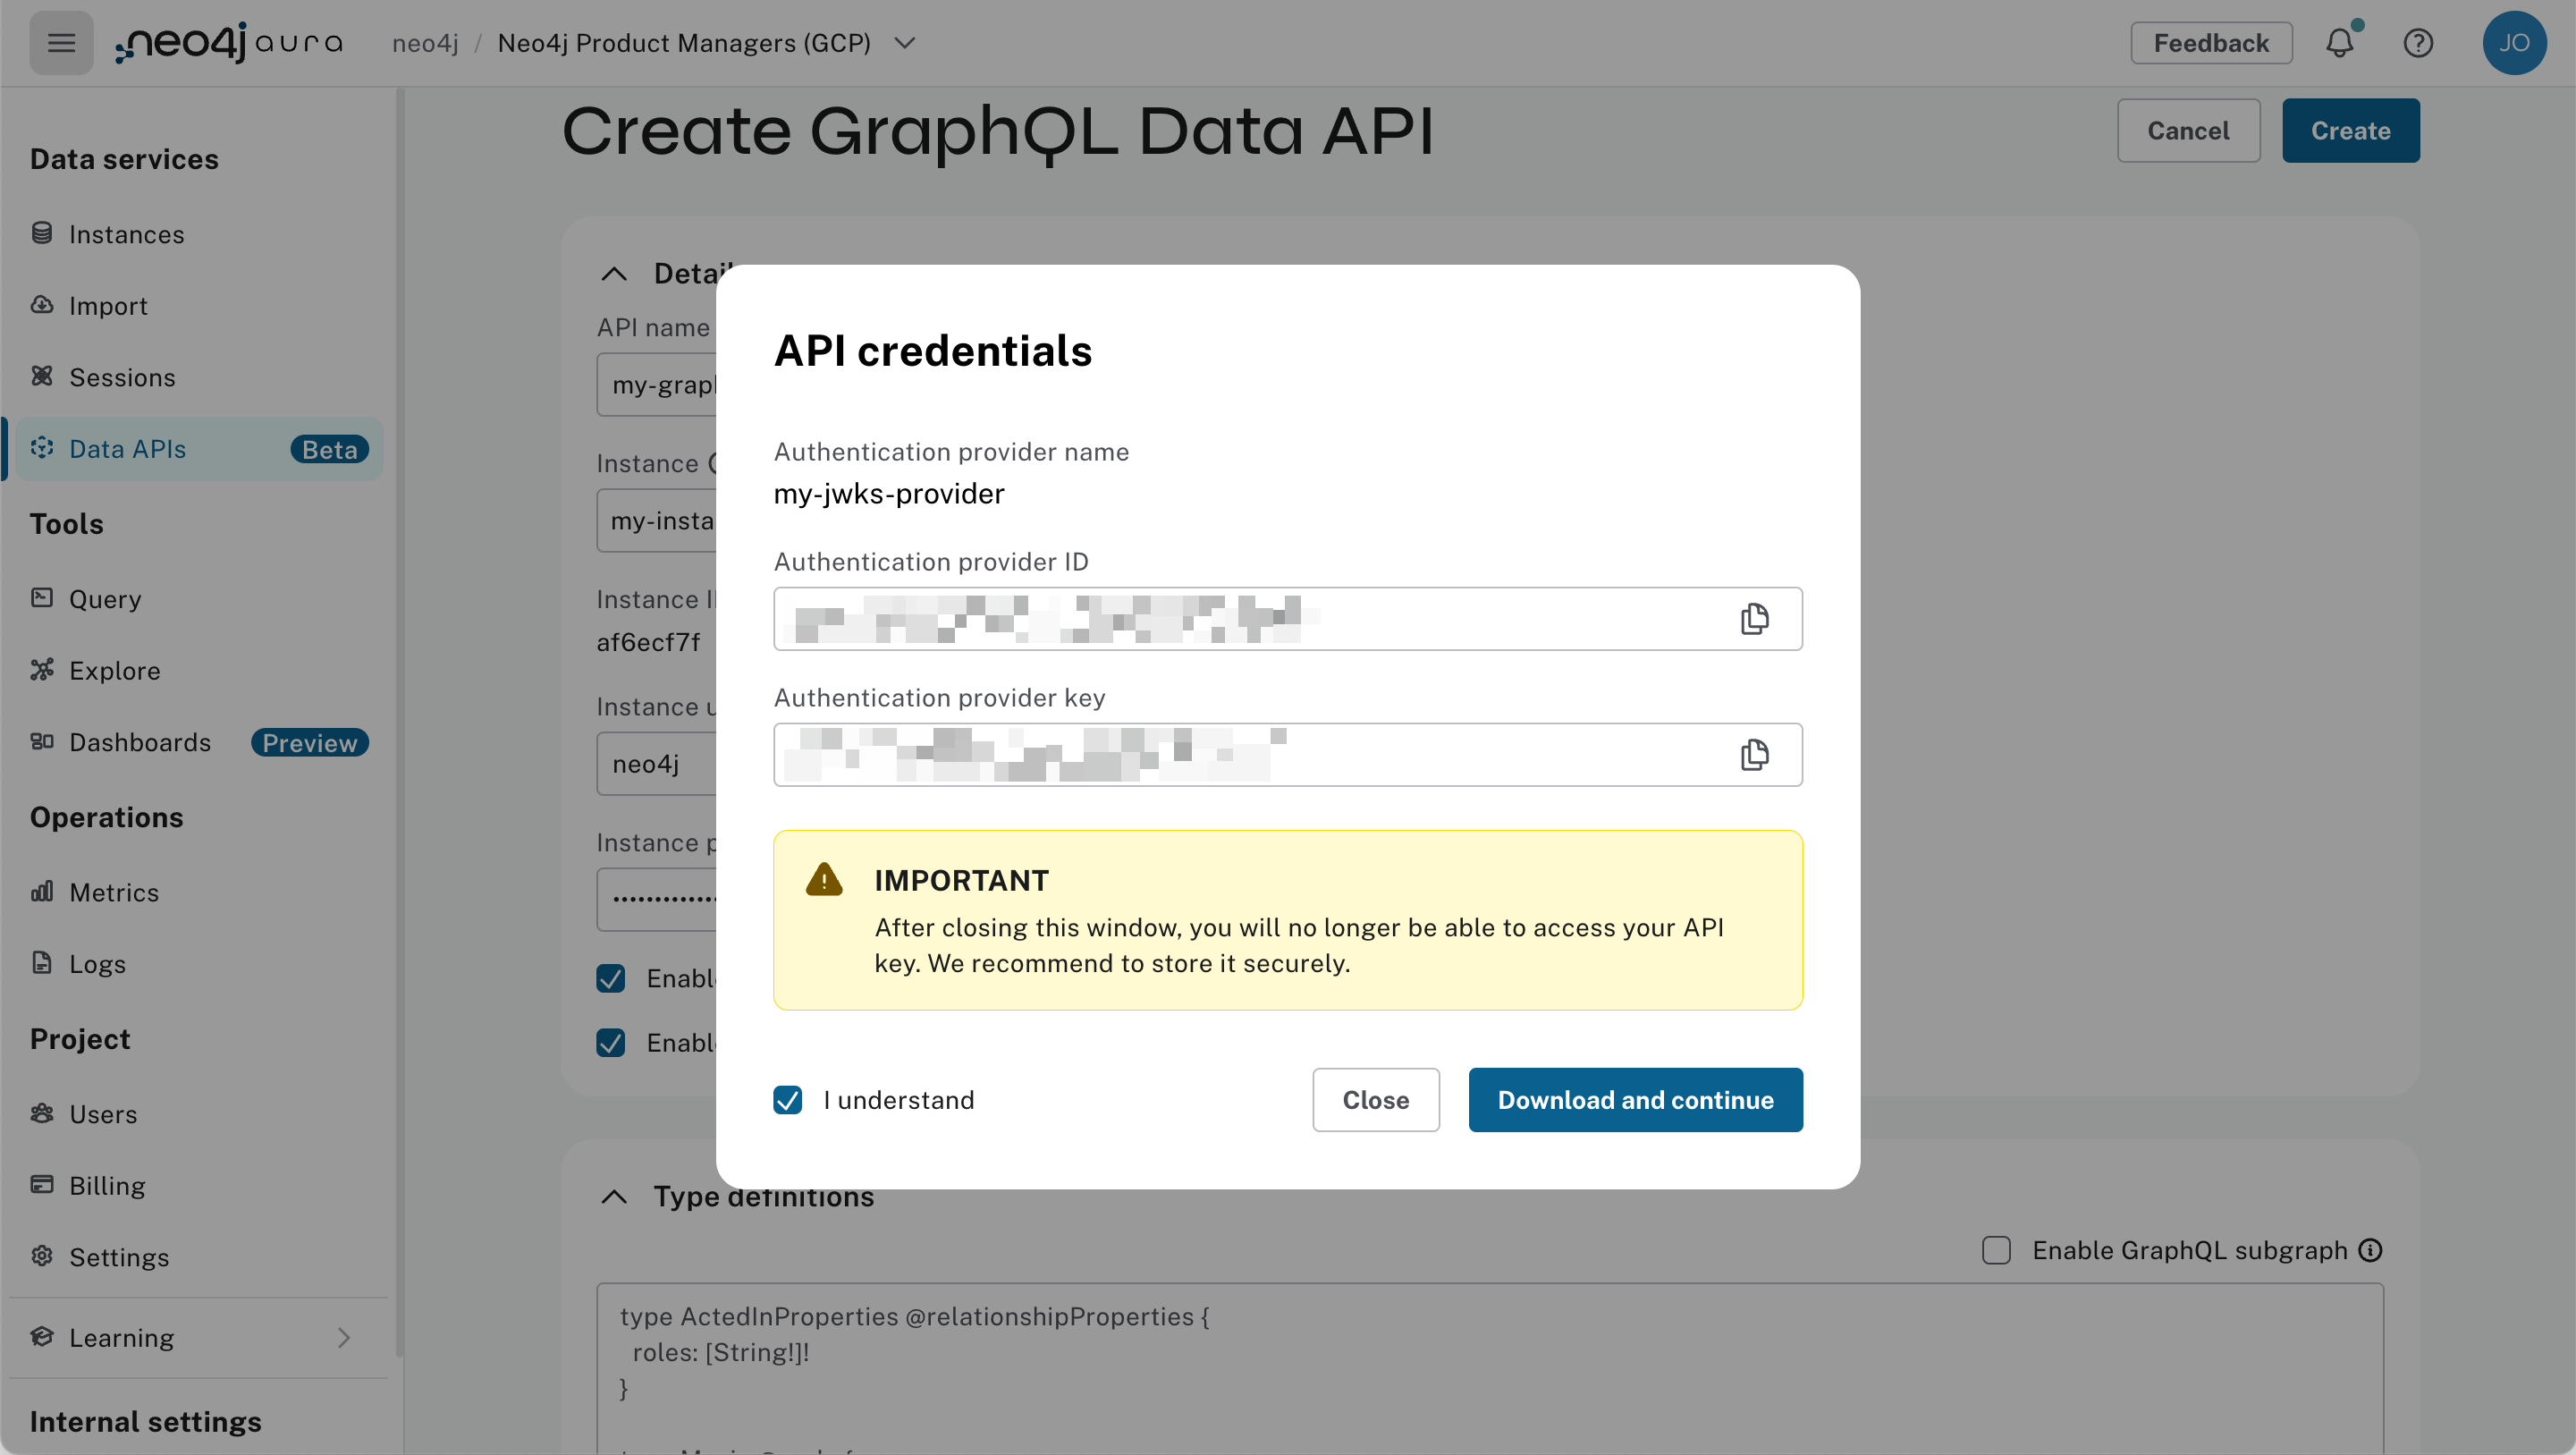Click the GraphQL subgraph info icon
The width and height of the screenshot is (2576, 1455).
click(2370, 1250)
